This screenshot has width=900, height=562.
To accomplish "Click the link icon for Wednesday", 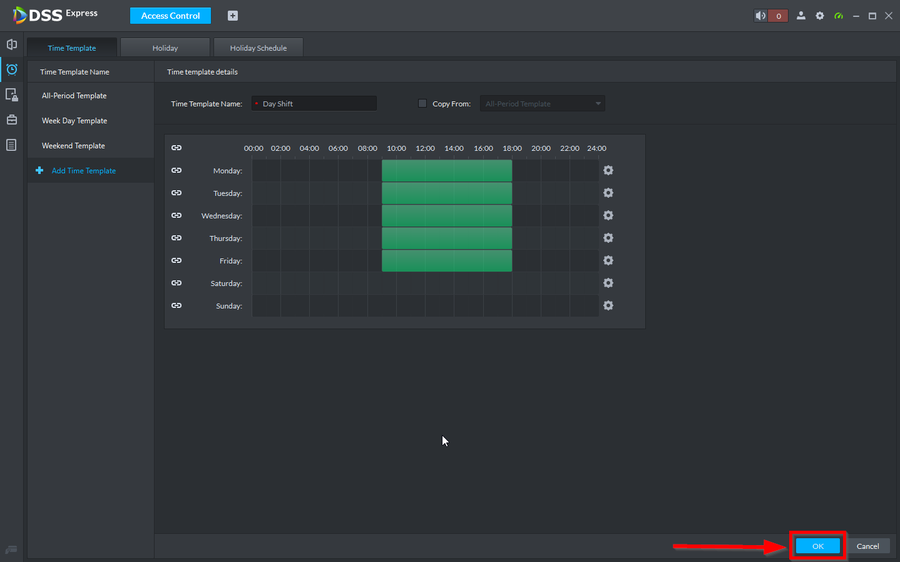I will 176,215.
